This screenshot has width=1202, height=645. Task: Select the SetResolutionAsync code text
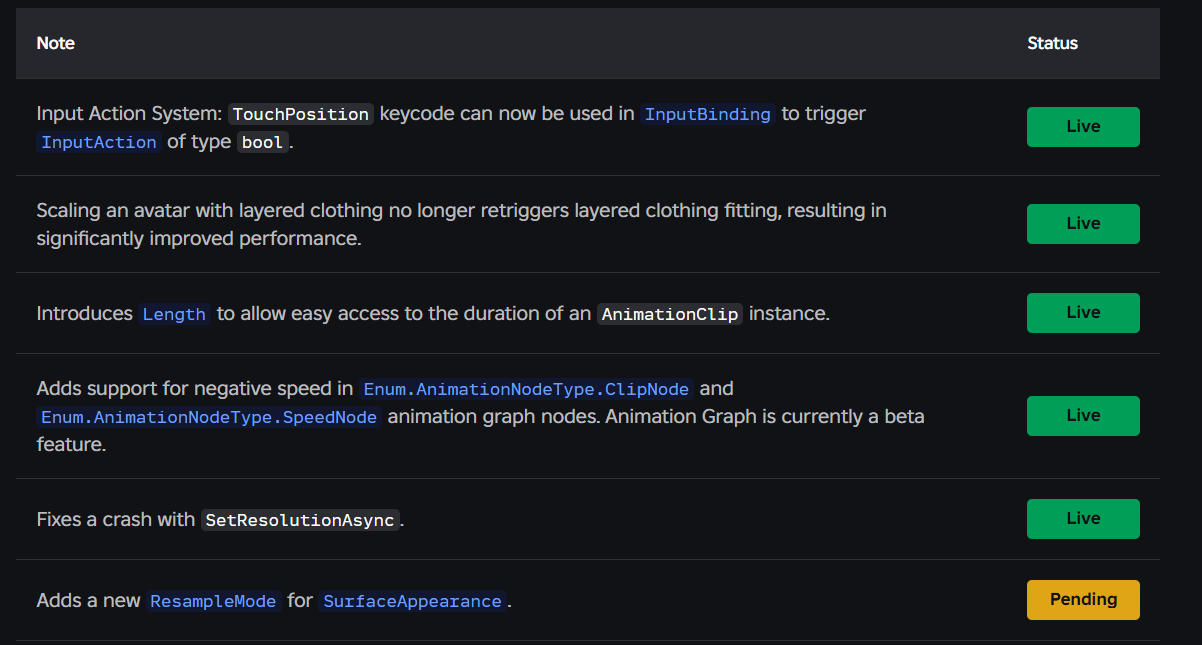pos(300,520)
